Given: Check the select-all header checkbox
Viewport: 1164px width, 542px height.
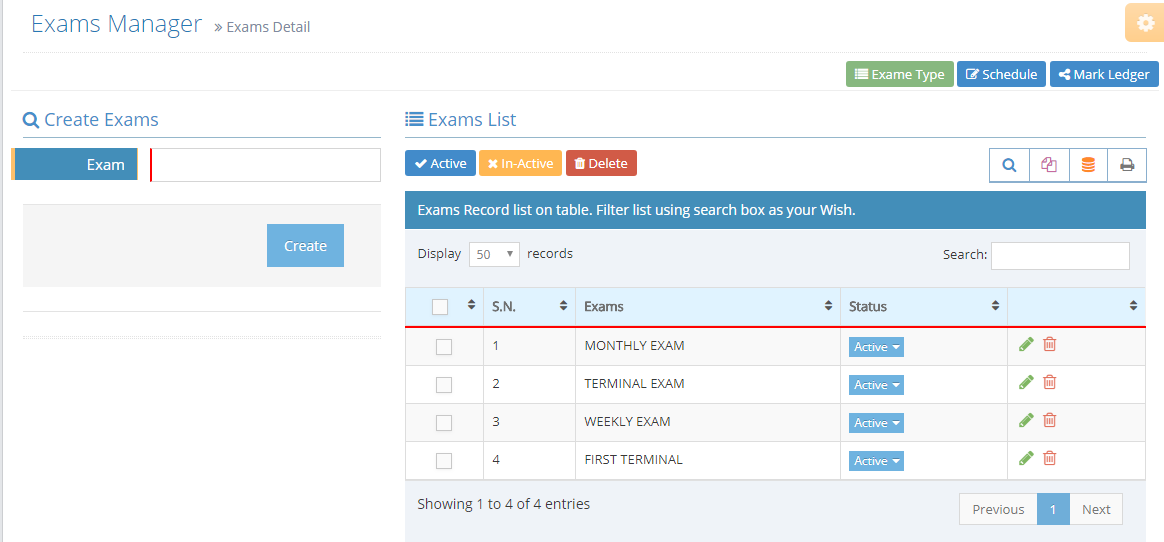Looking at the screenshot, I should (x=440, y=307).
